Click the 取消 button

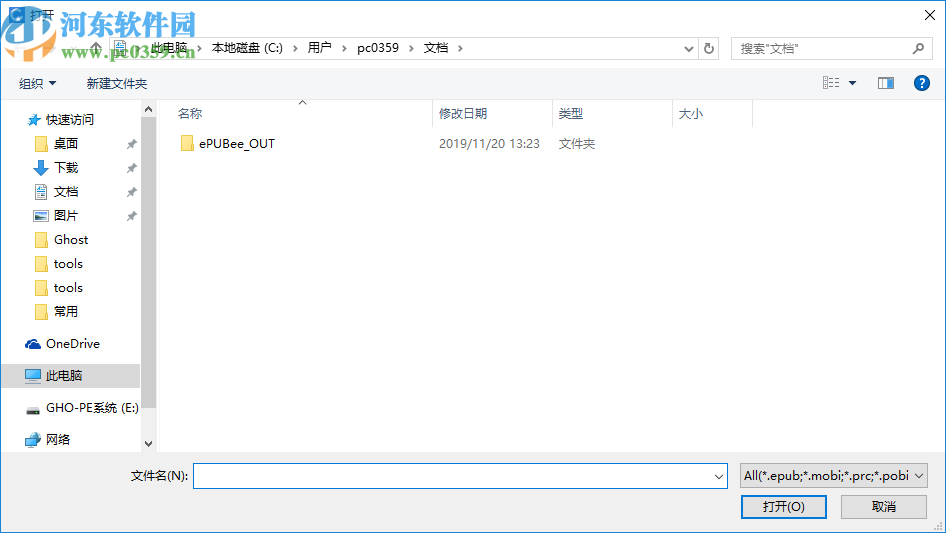point(884,506)
